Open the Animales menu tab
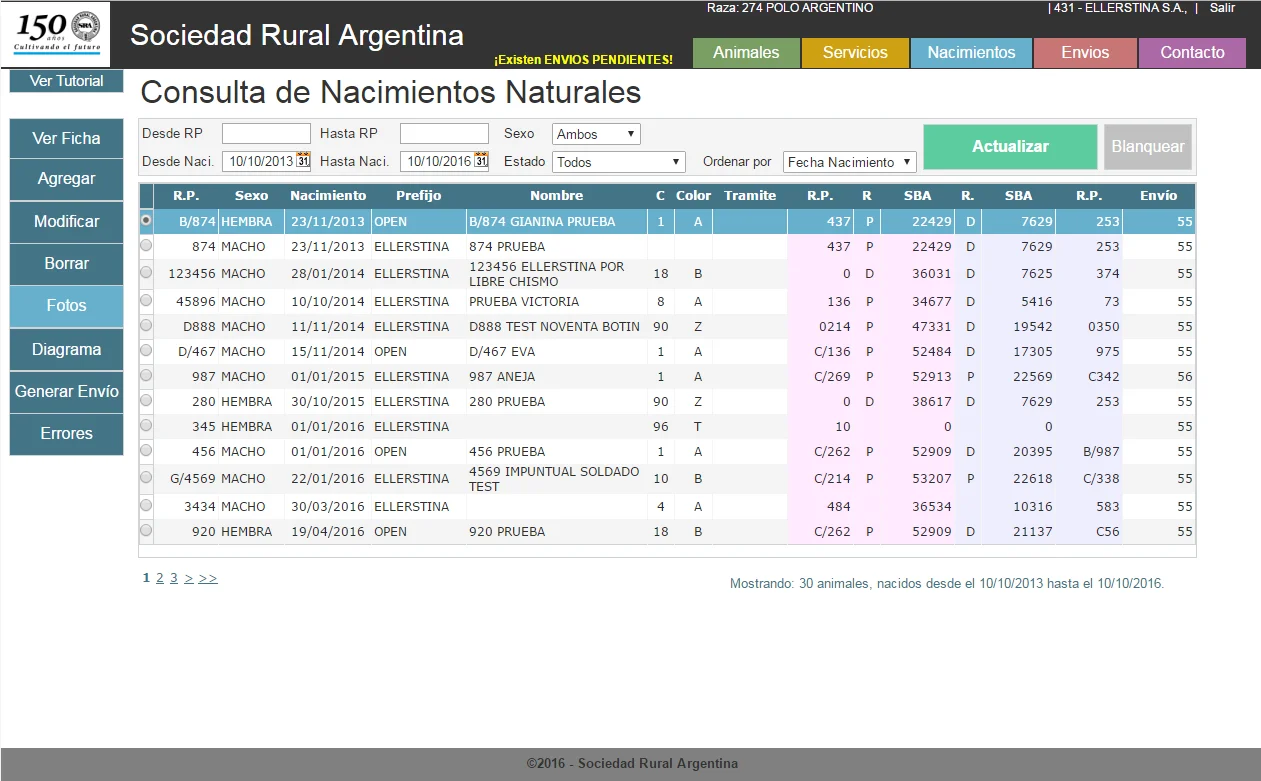 [746, 53]
